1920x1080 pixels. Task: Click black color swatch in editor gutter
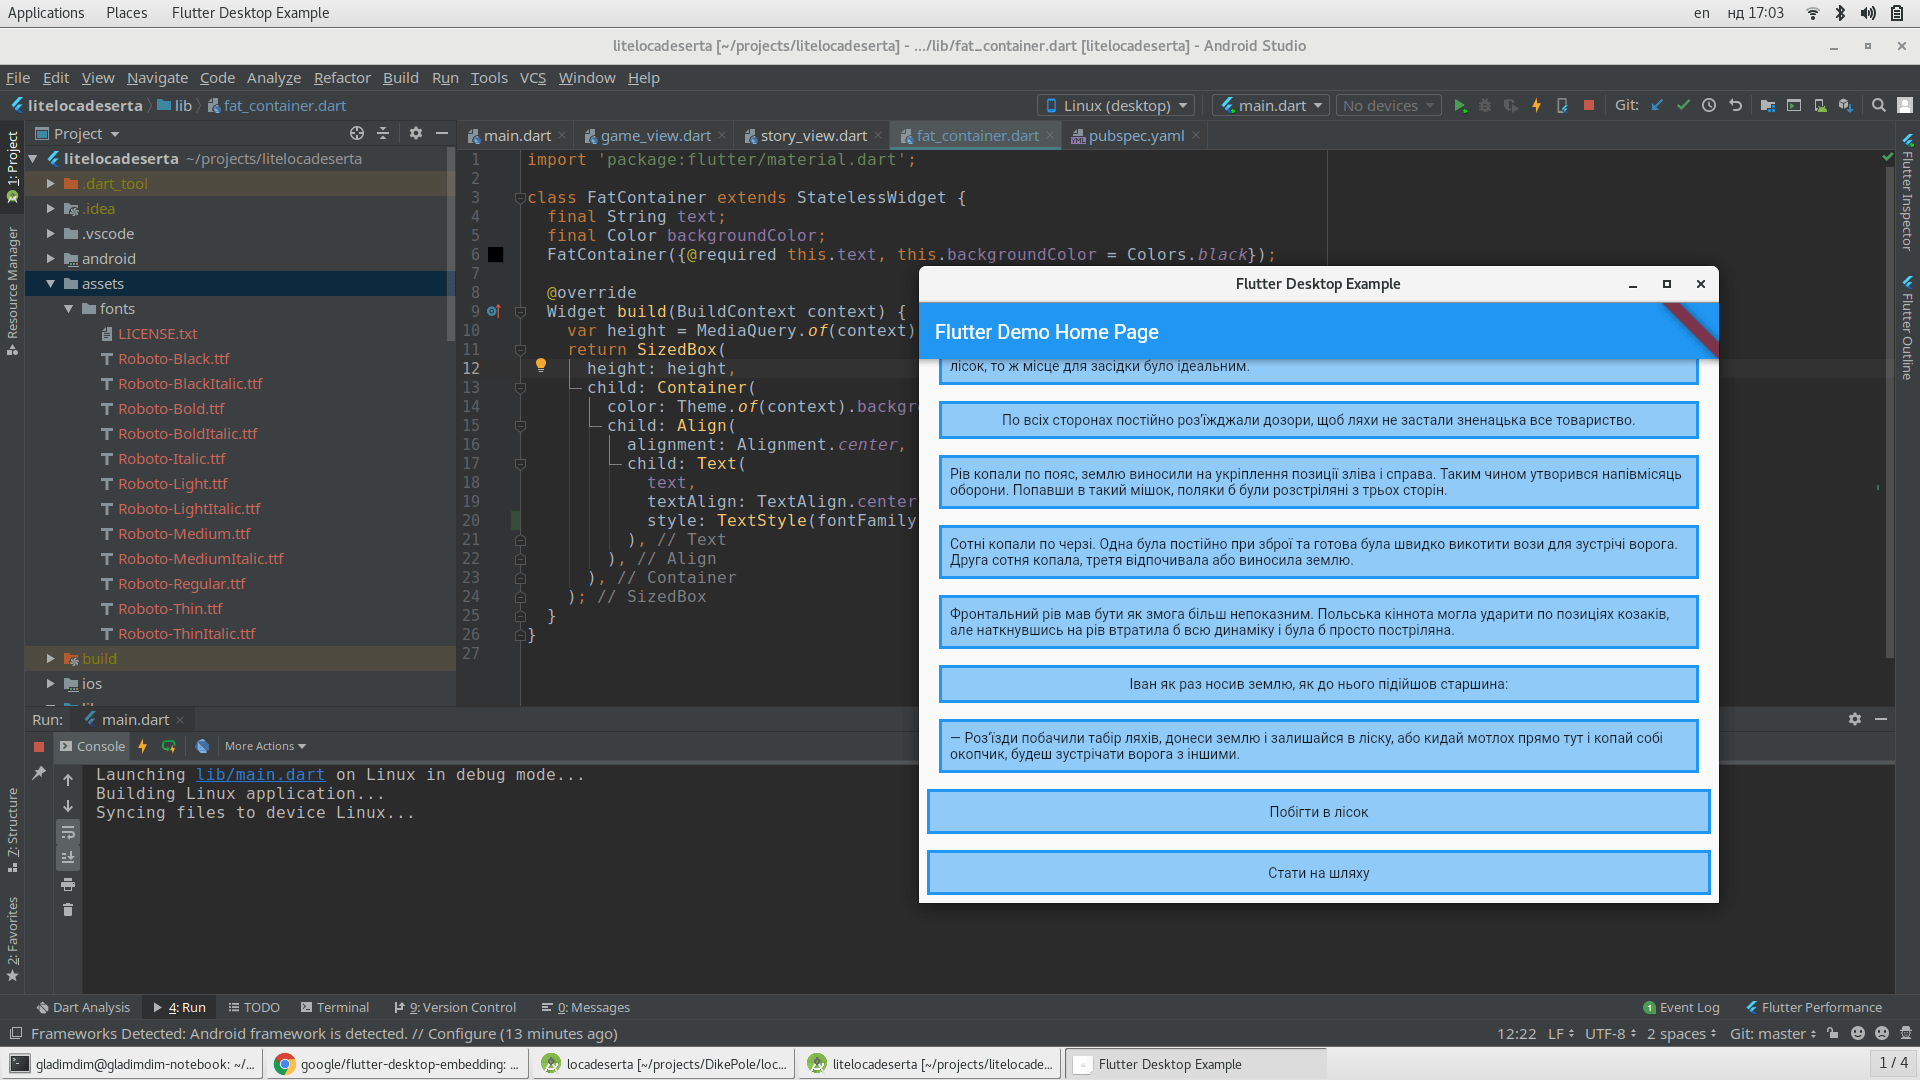point(496,255)
